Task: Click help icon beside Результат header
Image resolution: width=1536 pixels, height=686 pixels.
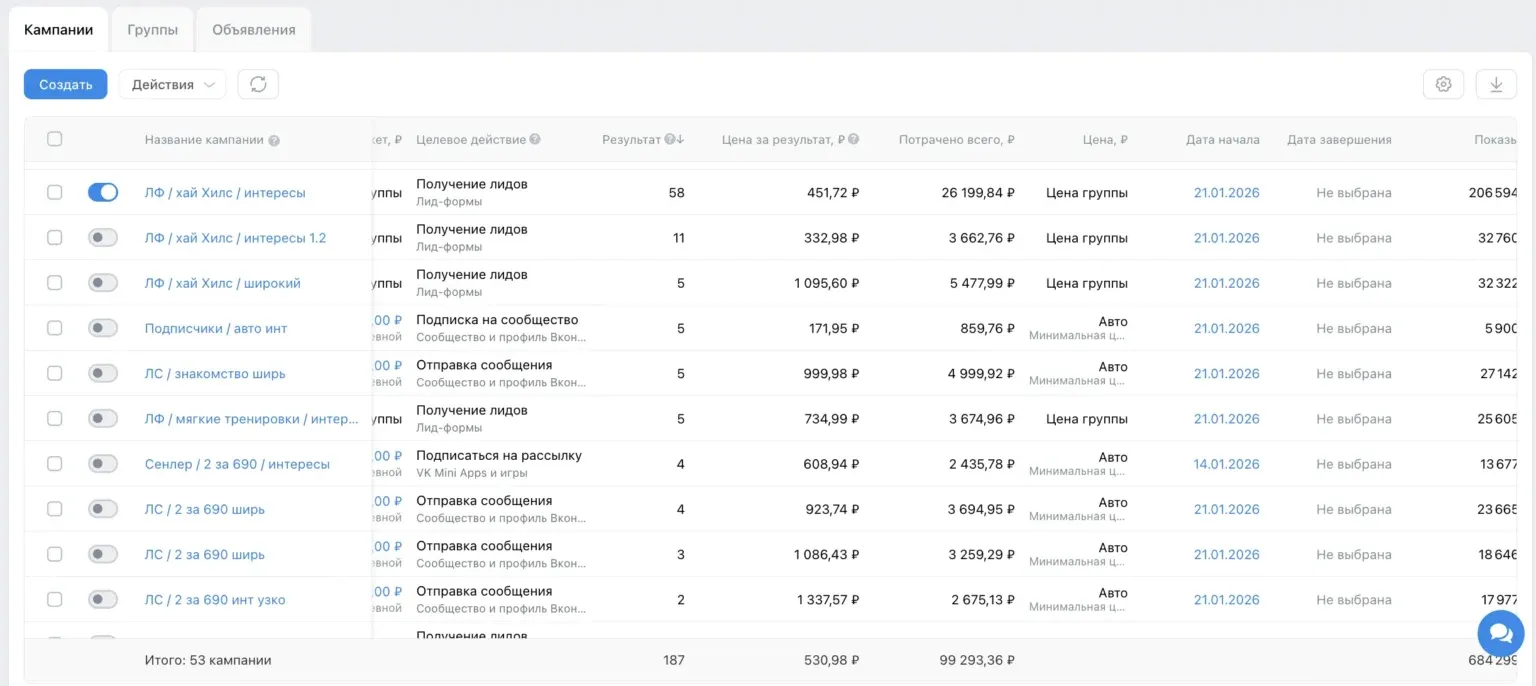Action: [670, 140]
